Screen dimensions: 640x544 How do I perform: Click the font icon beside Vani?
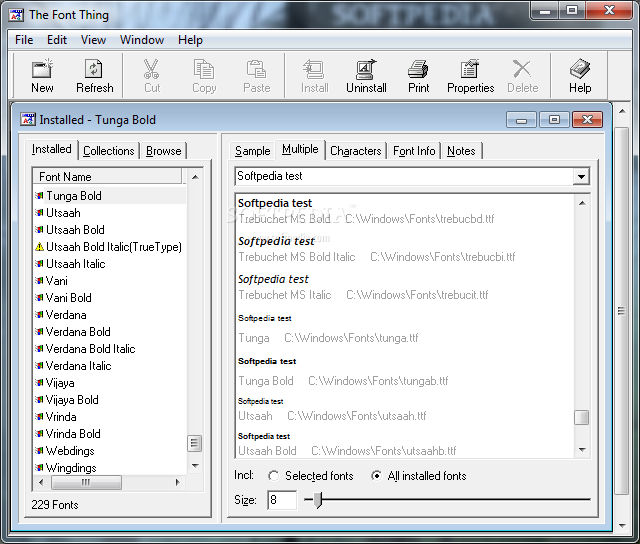39,281
